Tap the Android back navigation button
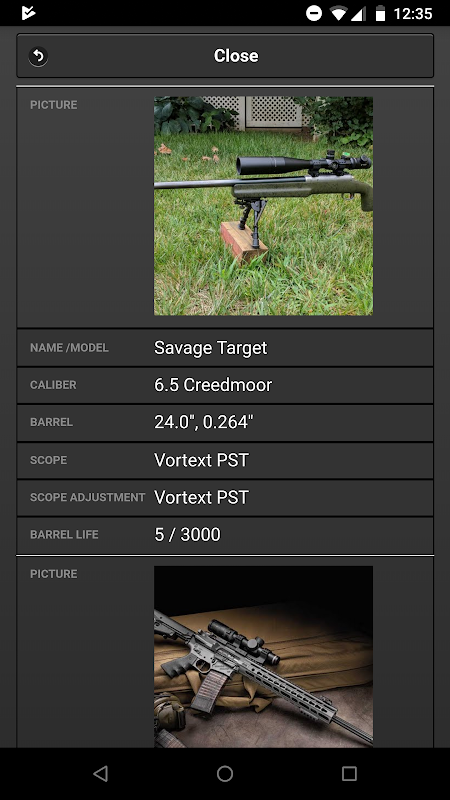450x800 pixels. click(x=101, y=774)
